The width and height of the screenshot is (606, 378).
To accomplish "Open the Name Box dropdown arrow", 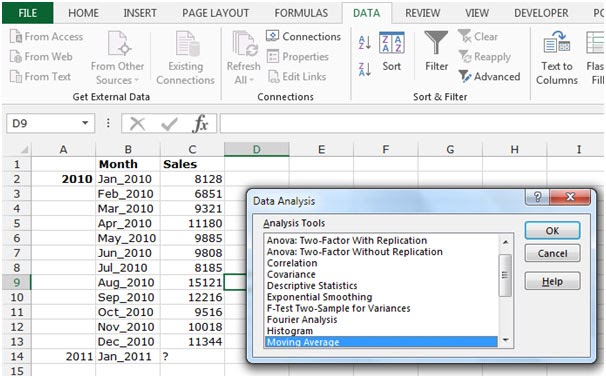I will [85, 123].
